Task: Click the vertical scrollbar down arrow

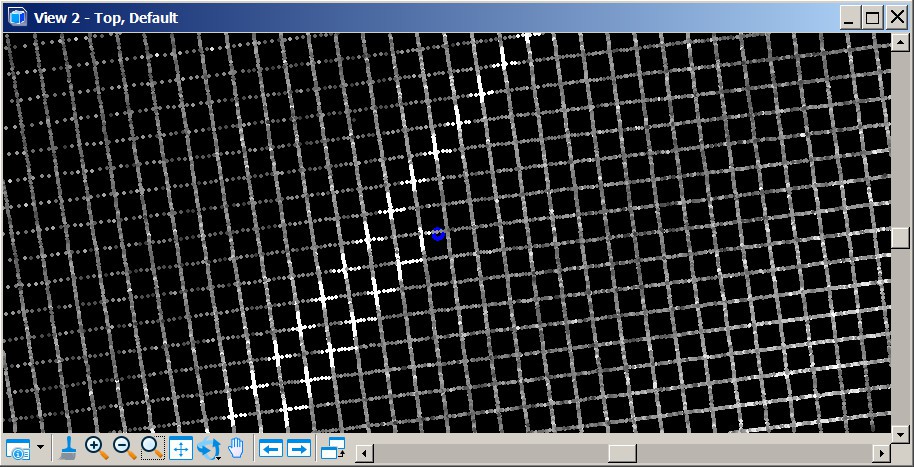Action: tap(901, 434)
